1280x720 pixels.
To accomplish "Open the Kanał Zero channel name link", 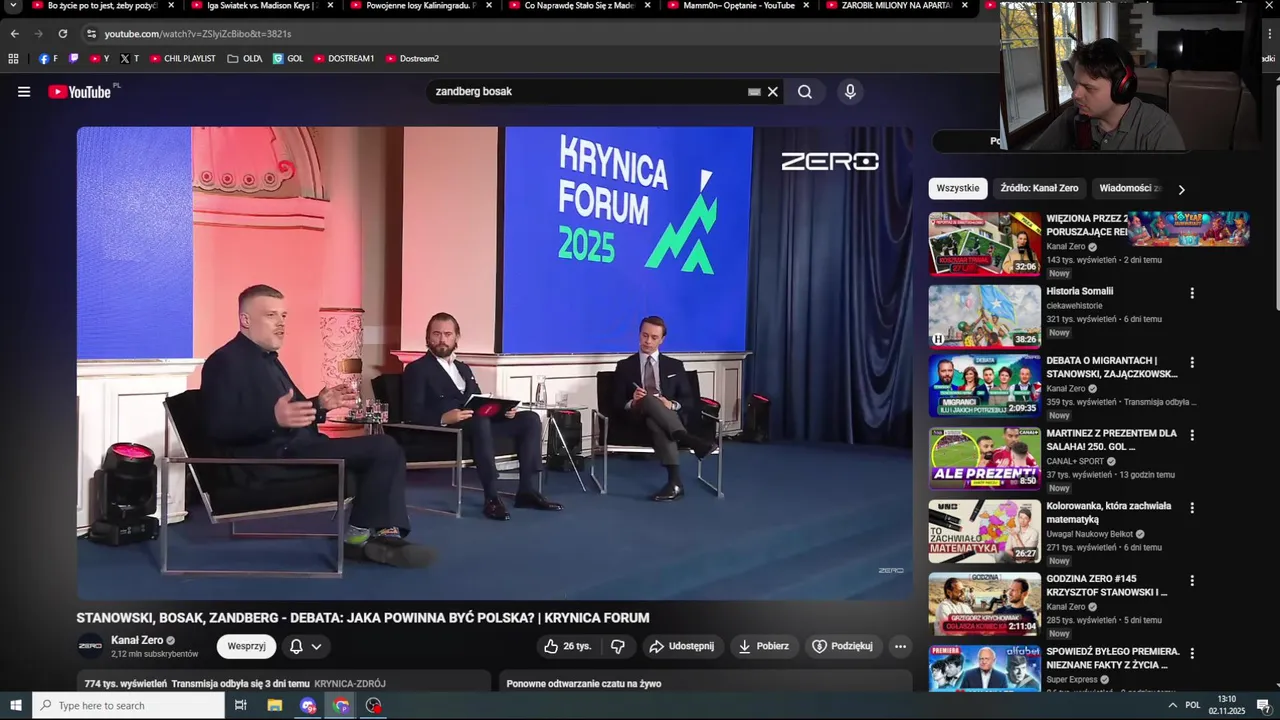I will click(137, 640).
